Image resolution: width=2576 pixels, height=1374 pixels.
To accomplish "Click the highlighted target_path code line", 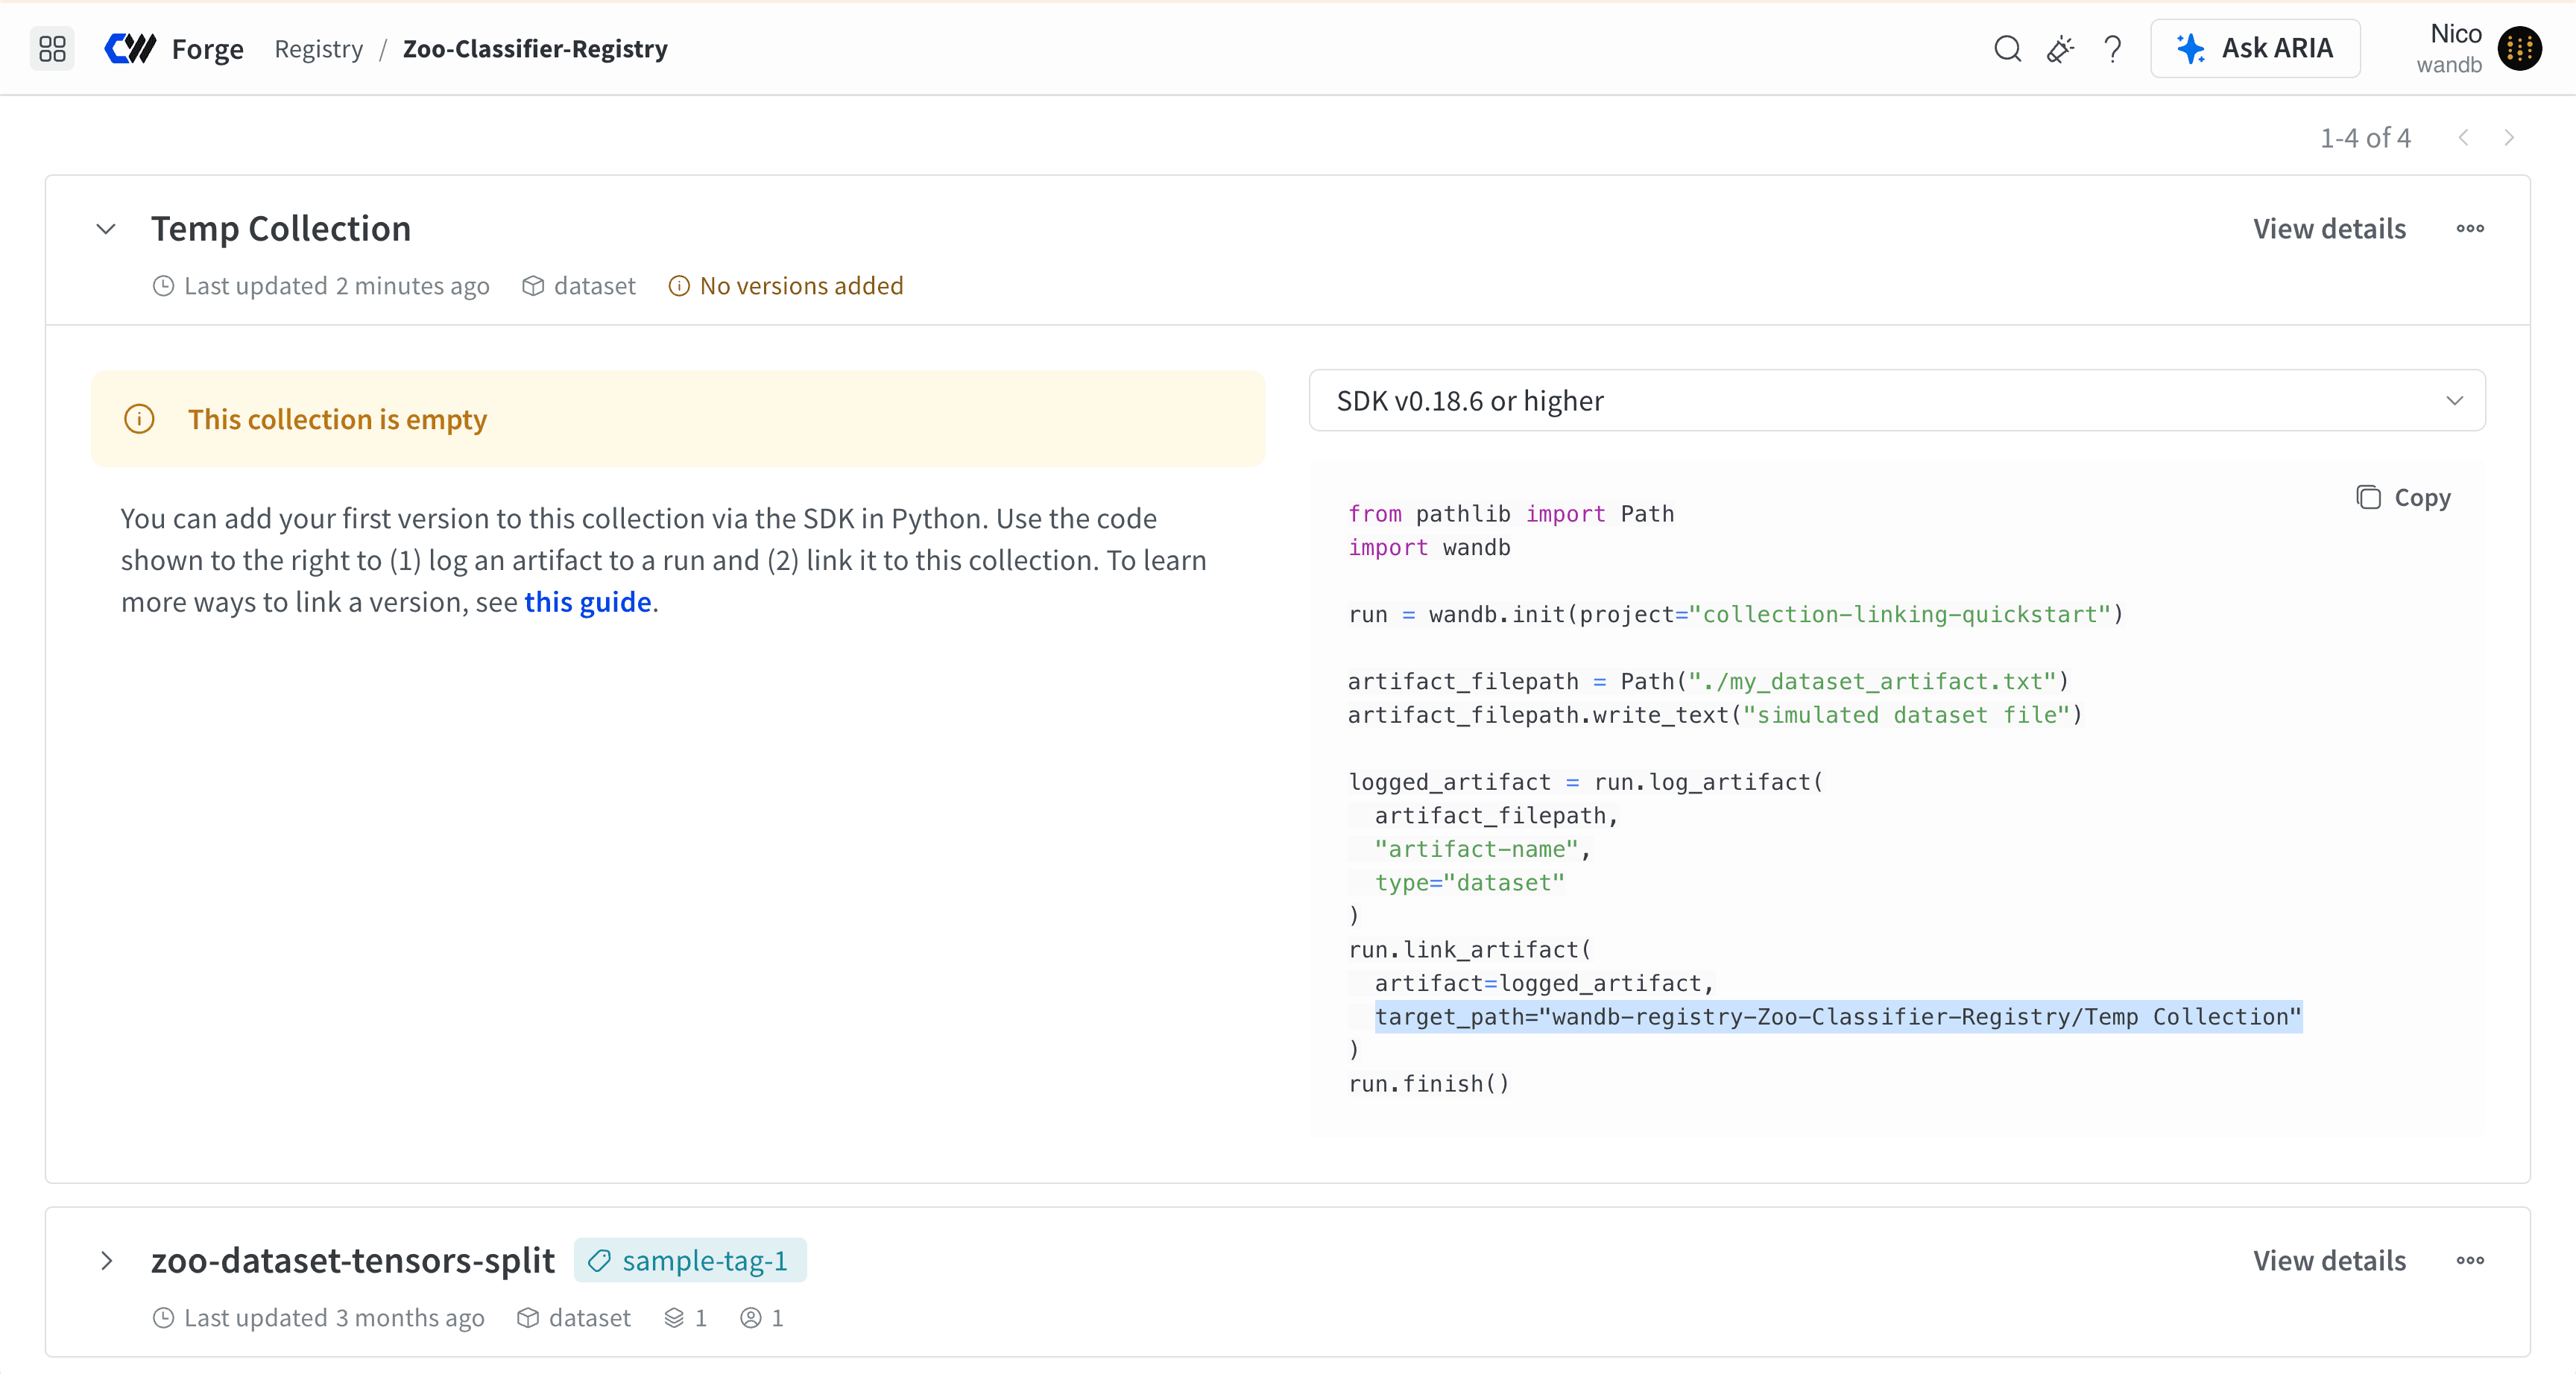I will 1838,1017.
